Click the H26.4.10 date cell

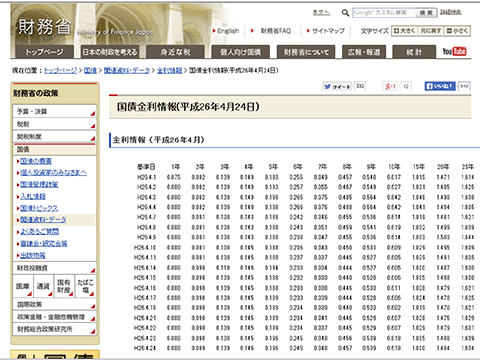(145, 248)
